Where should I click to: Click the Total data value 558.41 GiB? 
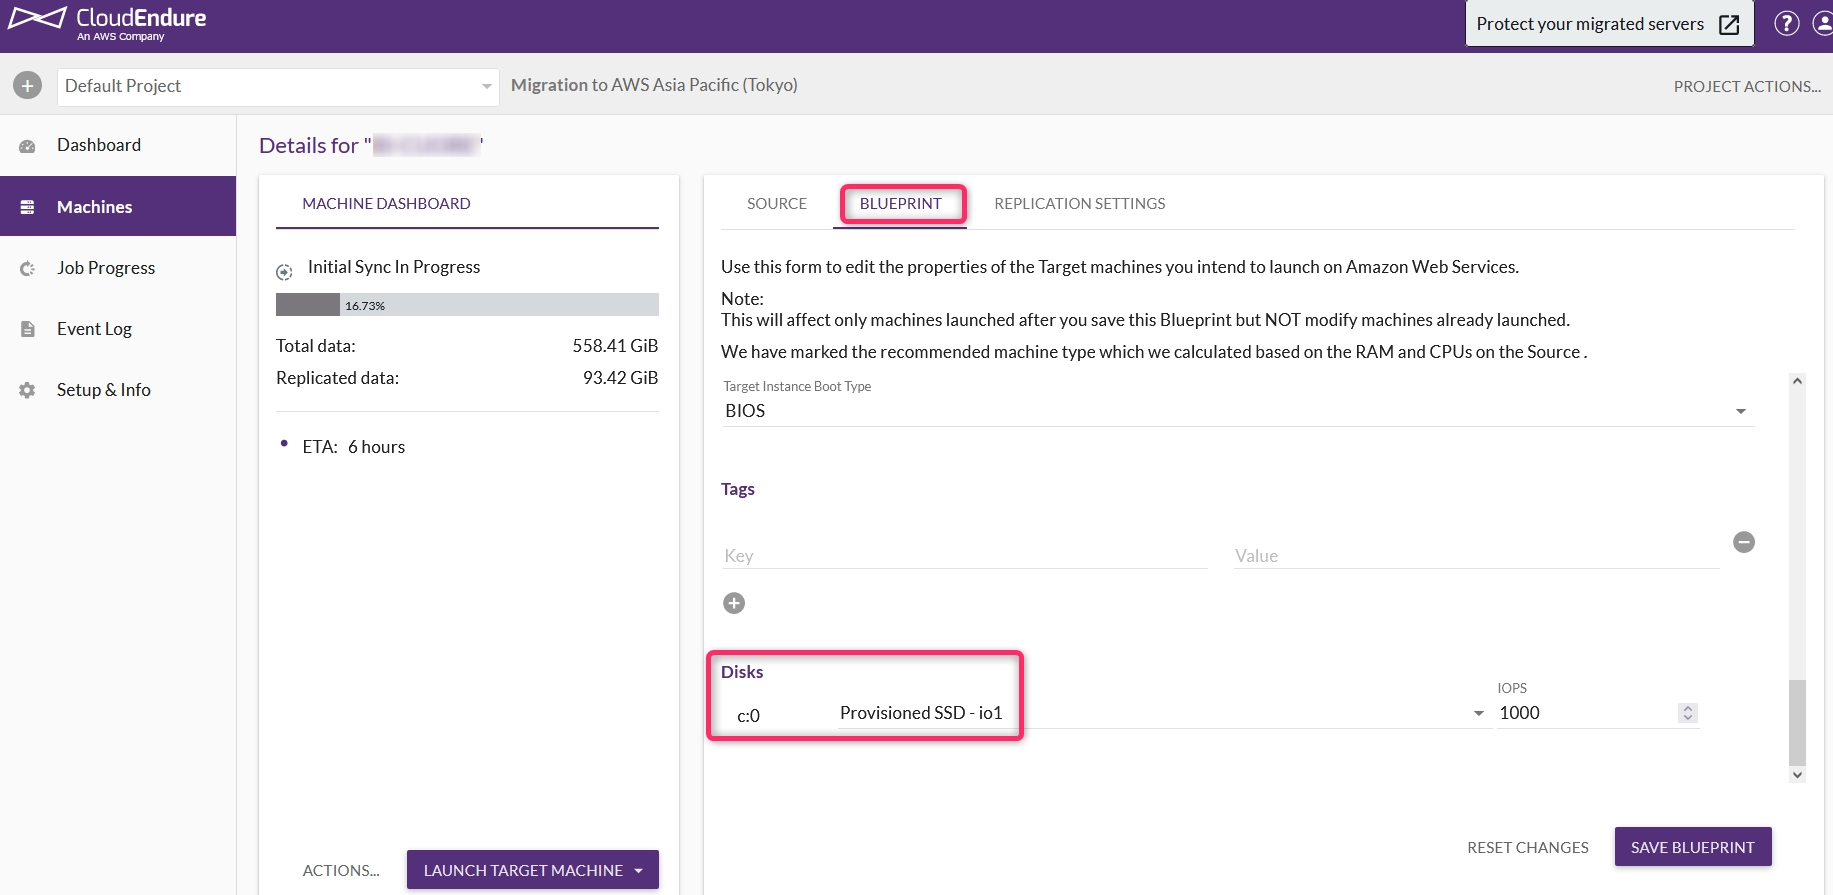click(615, 346)
